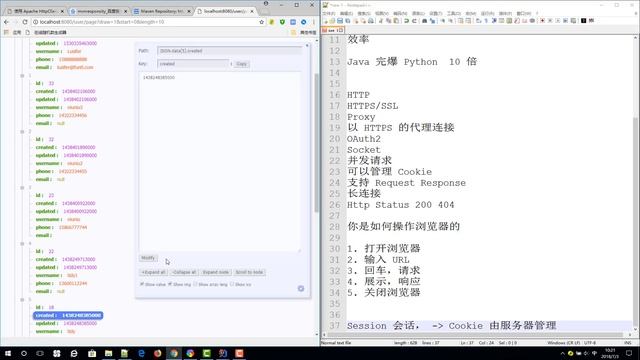Click the value textarea showing 1438248385000
The image size is (640, 360).
(220, 162)
